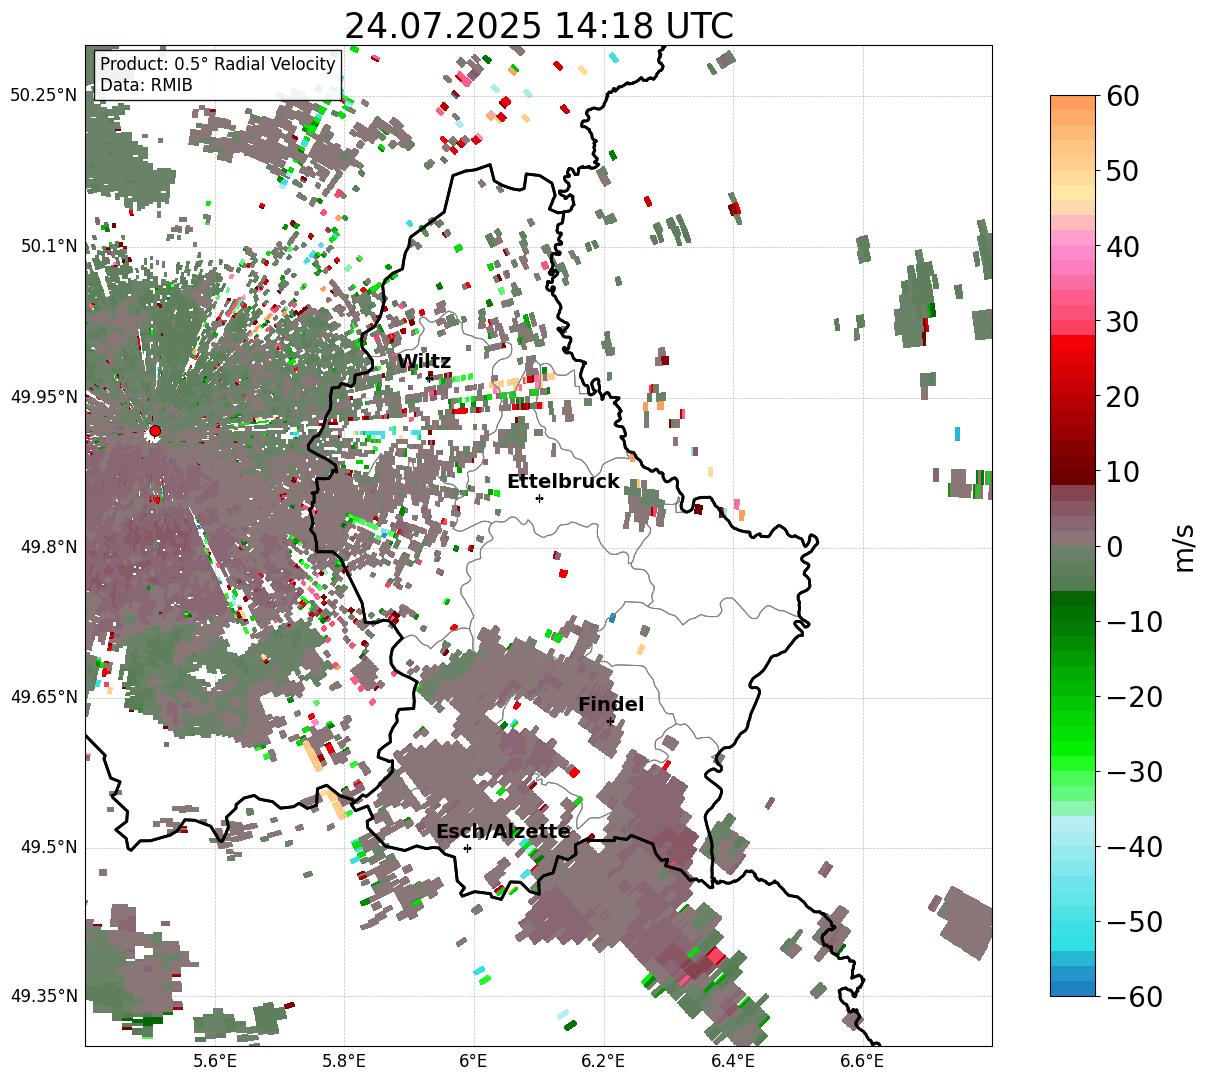
Task: Click colorbar tick label −20
Action: (x=1134, y=697)
